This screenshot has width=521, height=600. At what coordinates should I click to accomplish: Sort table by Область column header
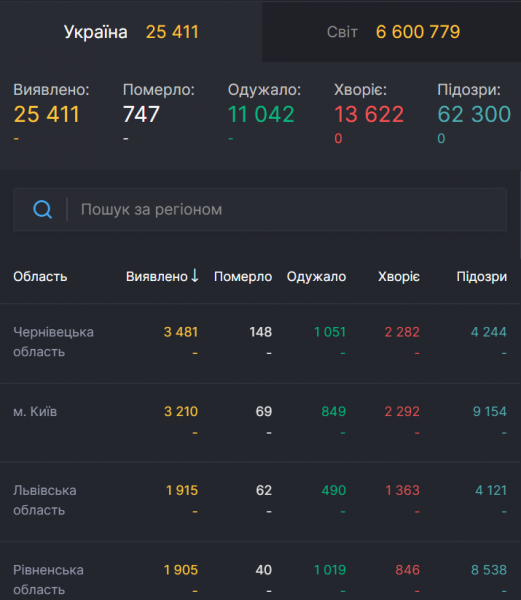40,276
